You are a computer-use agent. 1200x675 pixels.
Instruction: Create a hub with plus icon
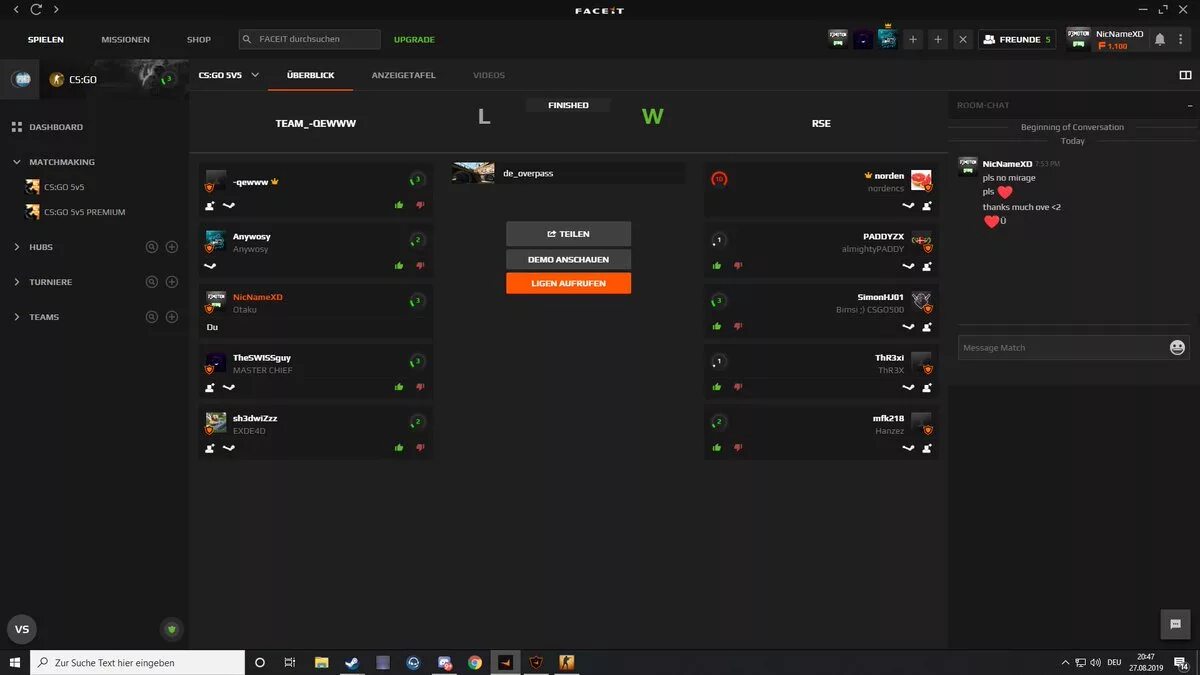click(x=172, y=247)
